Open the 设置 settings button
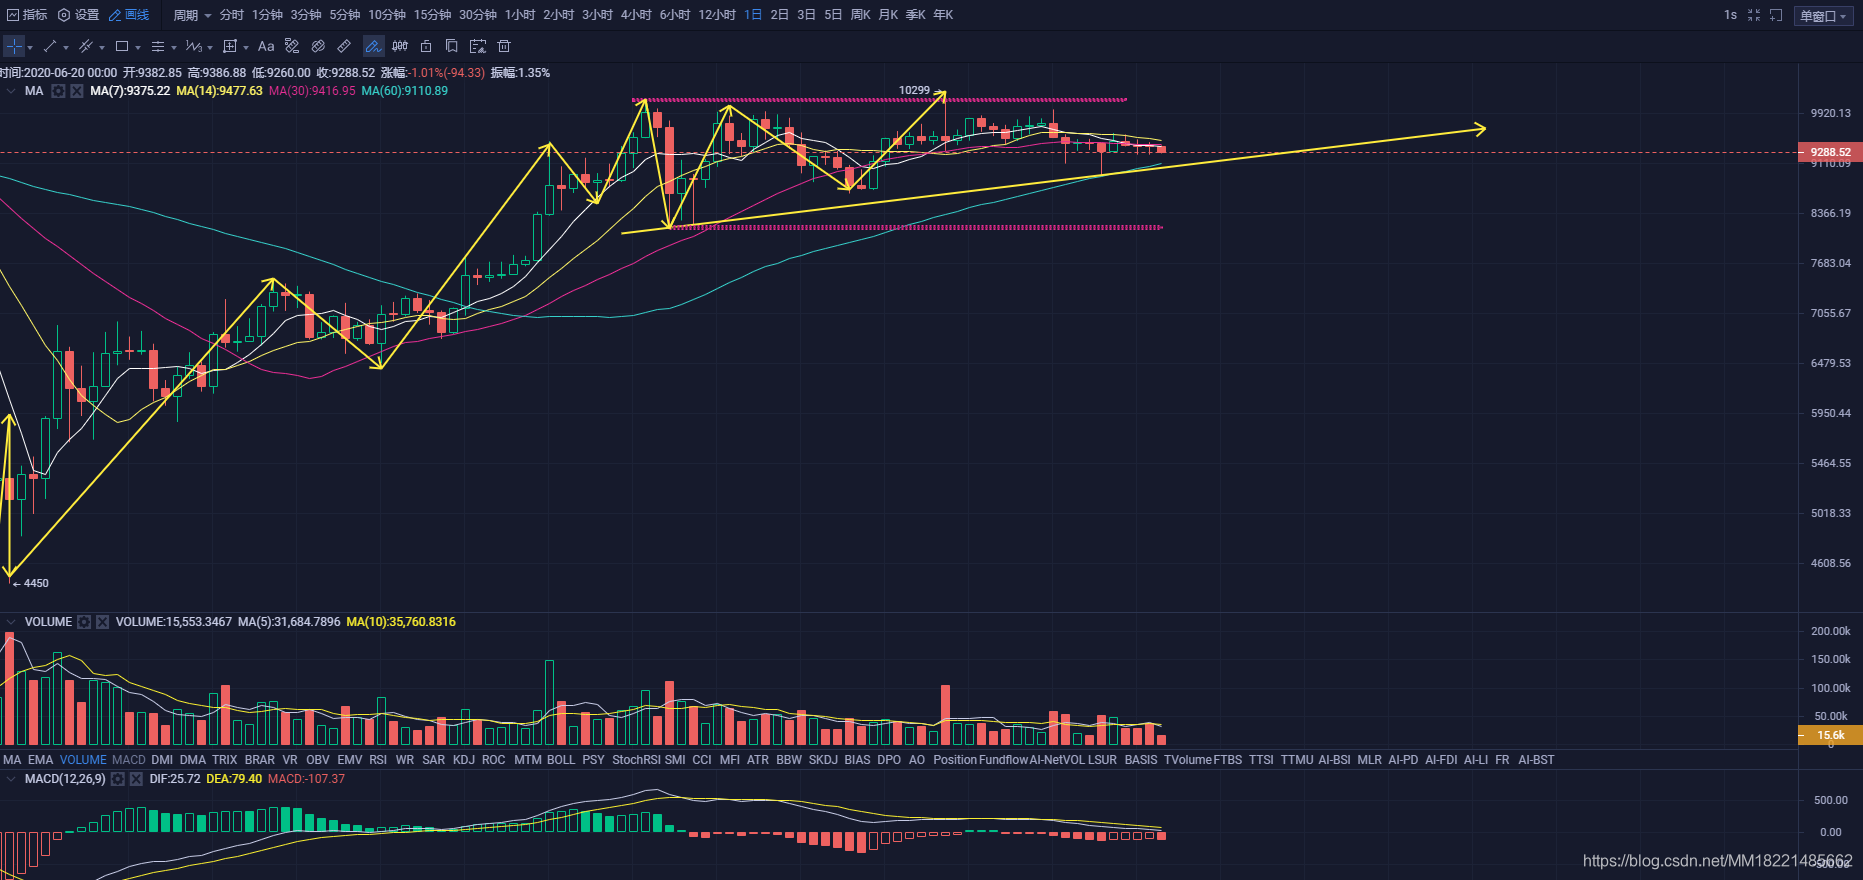This screenshot has height=880, width=1863. tap(79, 15)
